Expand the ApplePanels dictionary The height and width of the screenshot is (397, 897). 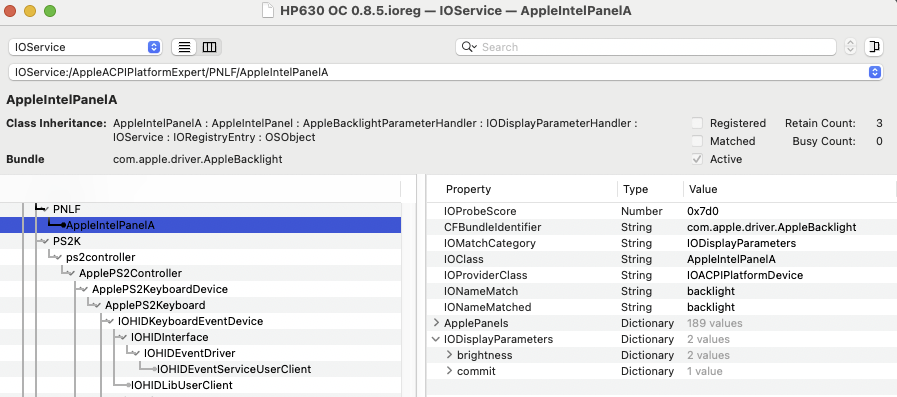[x=436, y=323]
